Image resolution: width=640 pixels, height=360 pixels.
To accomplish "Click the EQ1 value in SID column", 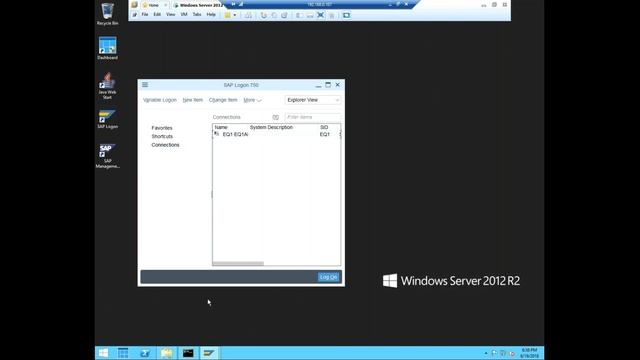I will tap(324, 134).
